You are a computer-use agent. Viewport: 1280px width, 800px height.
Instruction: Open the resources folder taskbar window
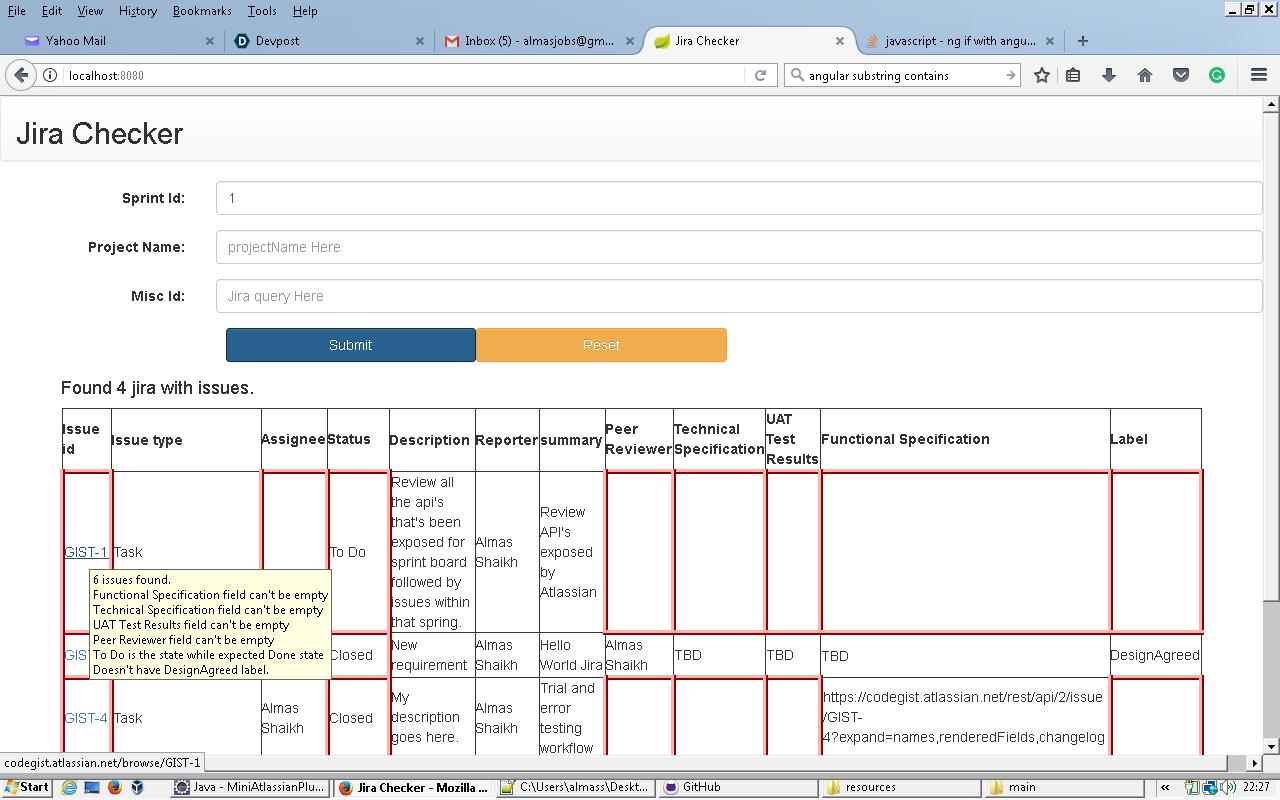click(903, 787)
